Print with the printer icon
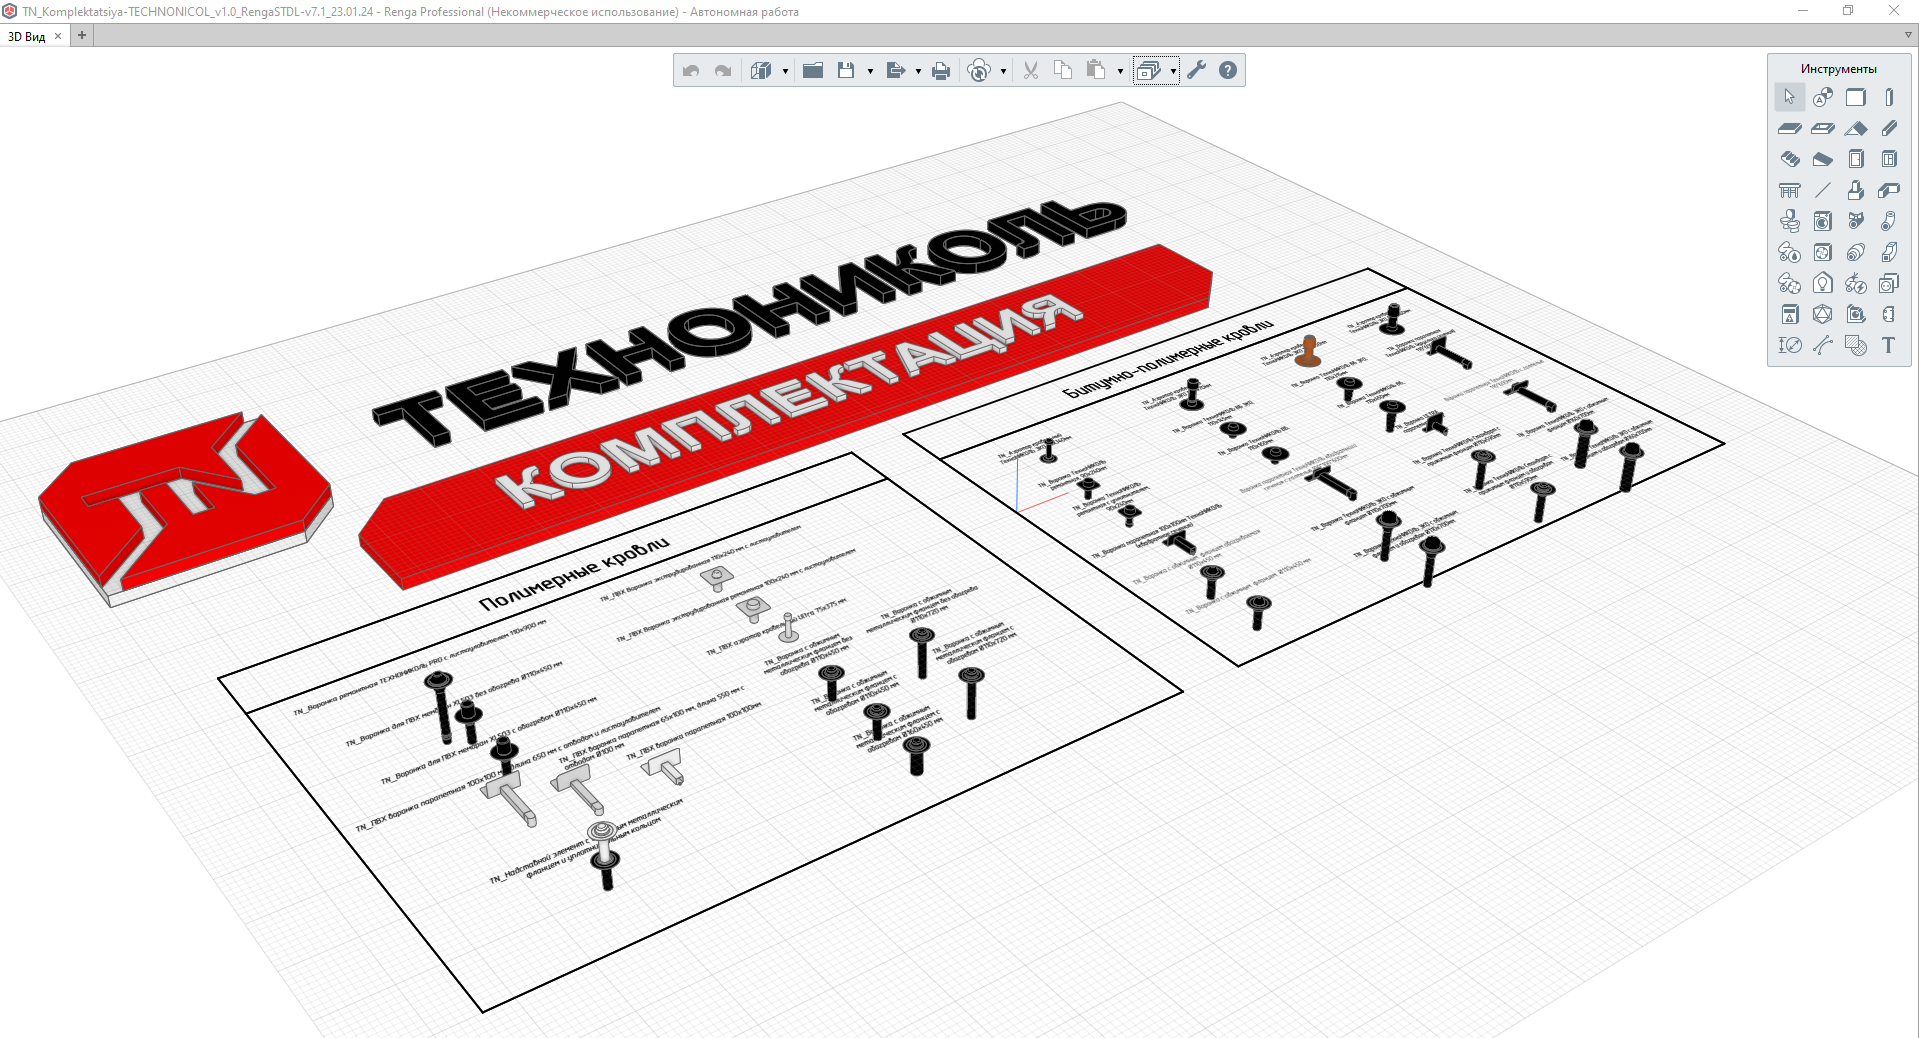This screenshot has width=1919, height=1038. [941, 70]
